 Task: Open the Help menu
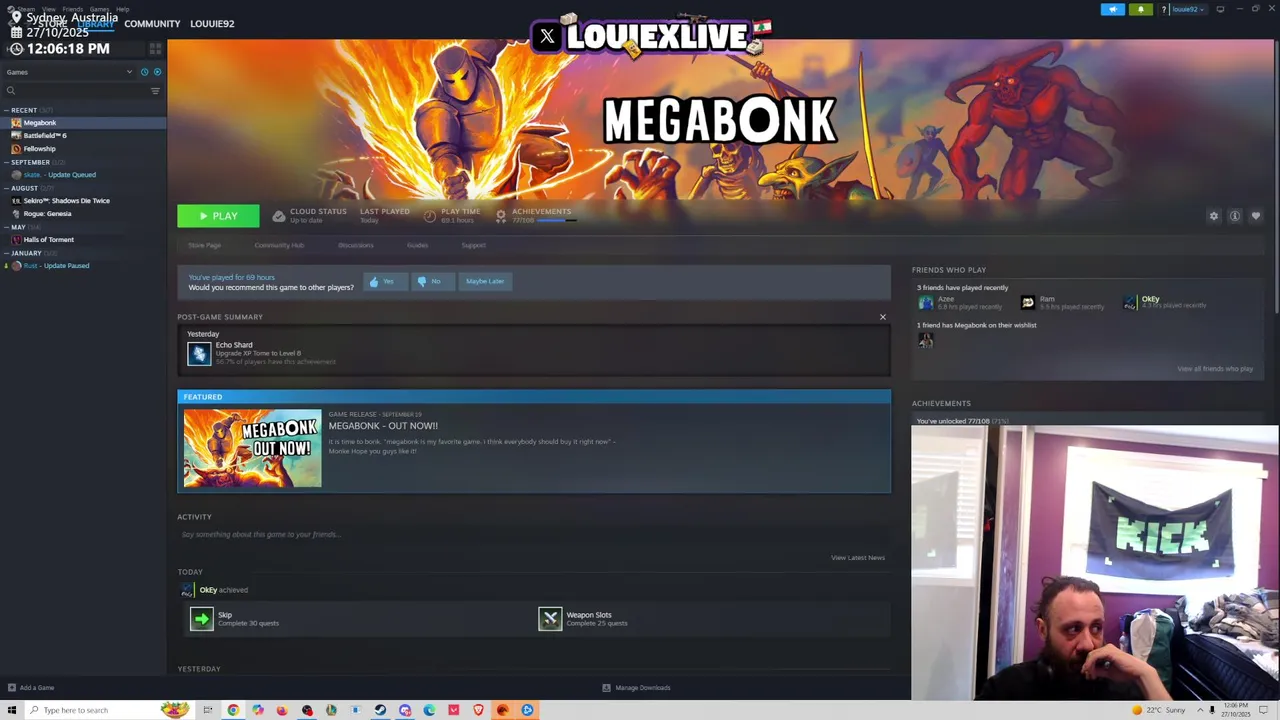click(122, 9)
